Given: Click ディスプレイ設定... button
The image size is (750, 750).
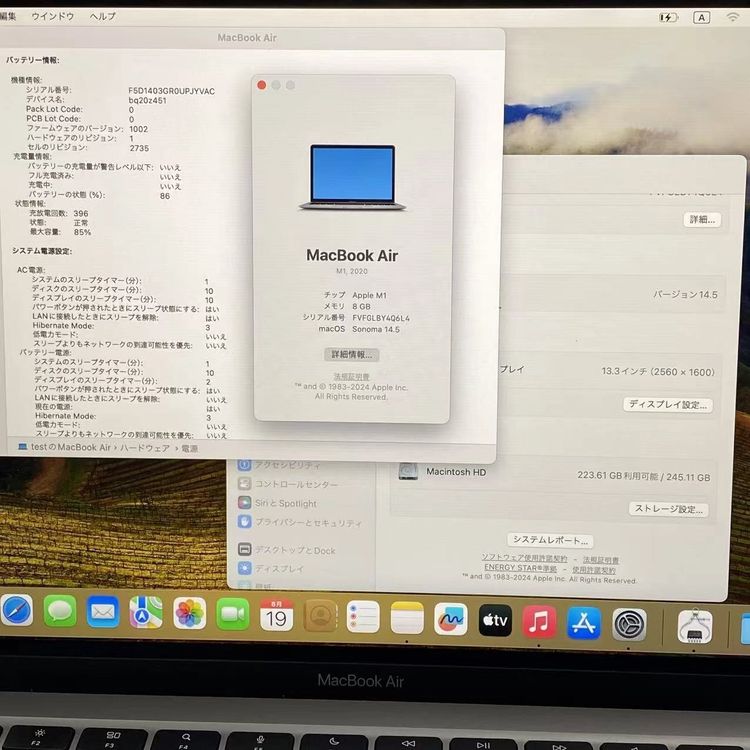Looking at the screenshot, I should [x=668, y=405].
